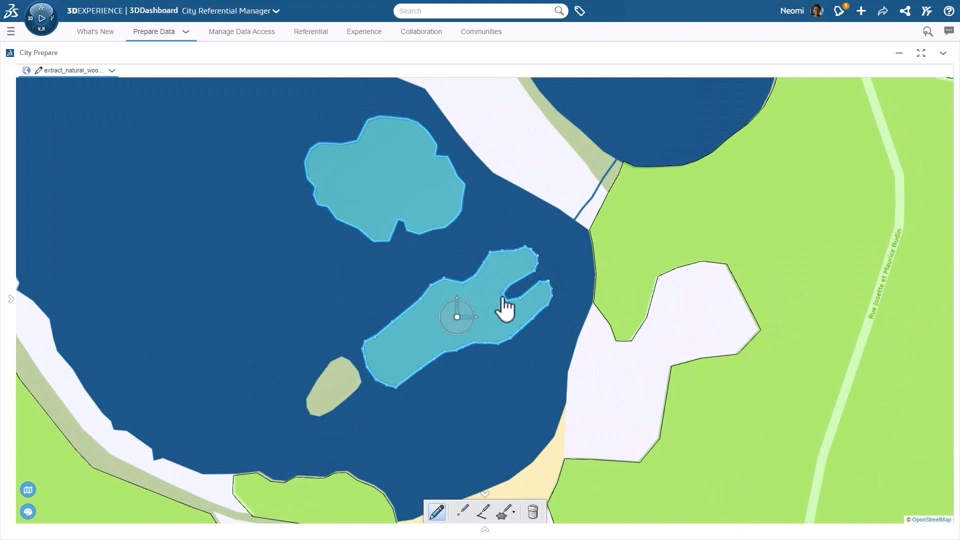Click the tag icon next to search
960x540 pixels.
(x=580, y=11)
